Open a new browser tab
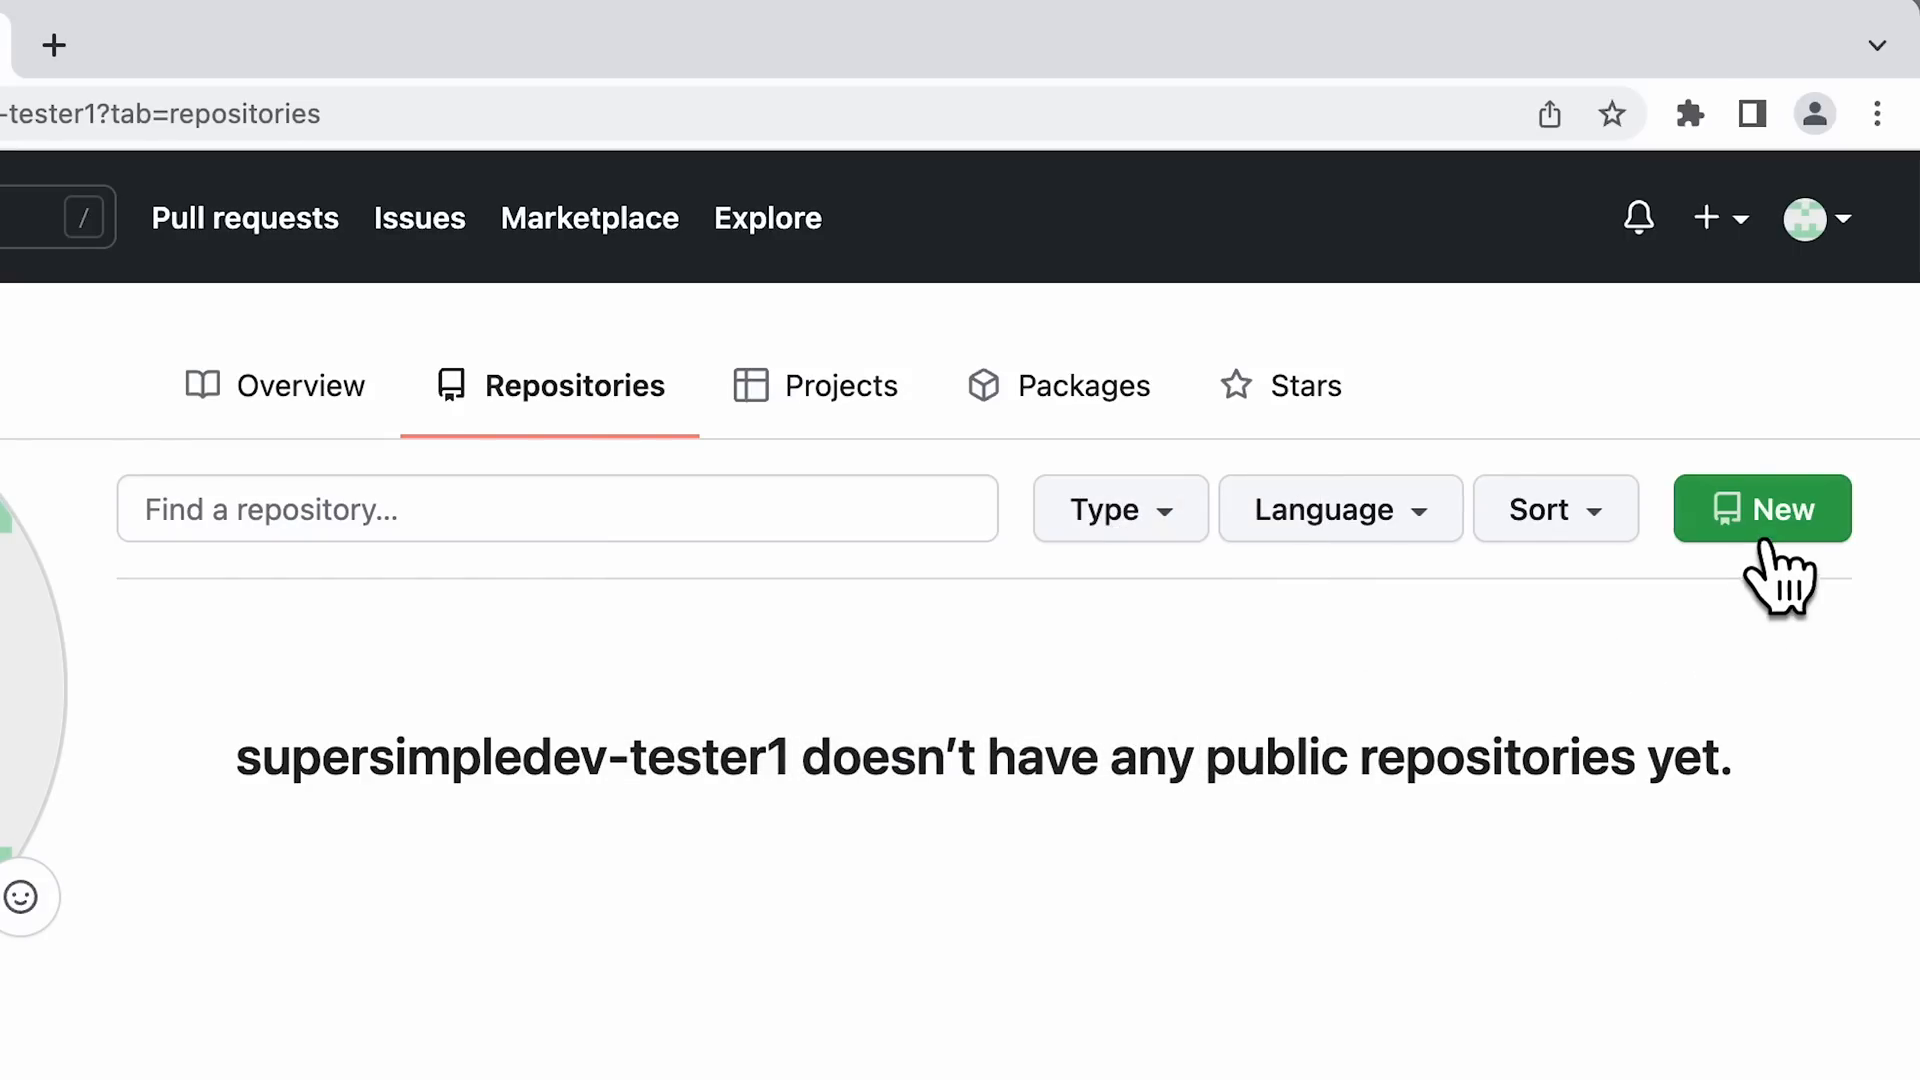The width and height of the screenshot is (1920, 1080). point(54,45)
